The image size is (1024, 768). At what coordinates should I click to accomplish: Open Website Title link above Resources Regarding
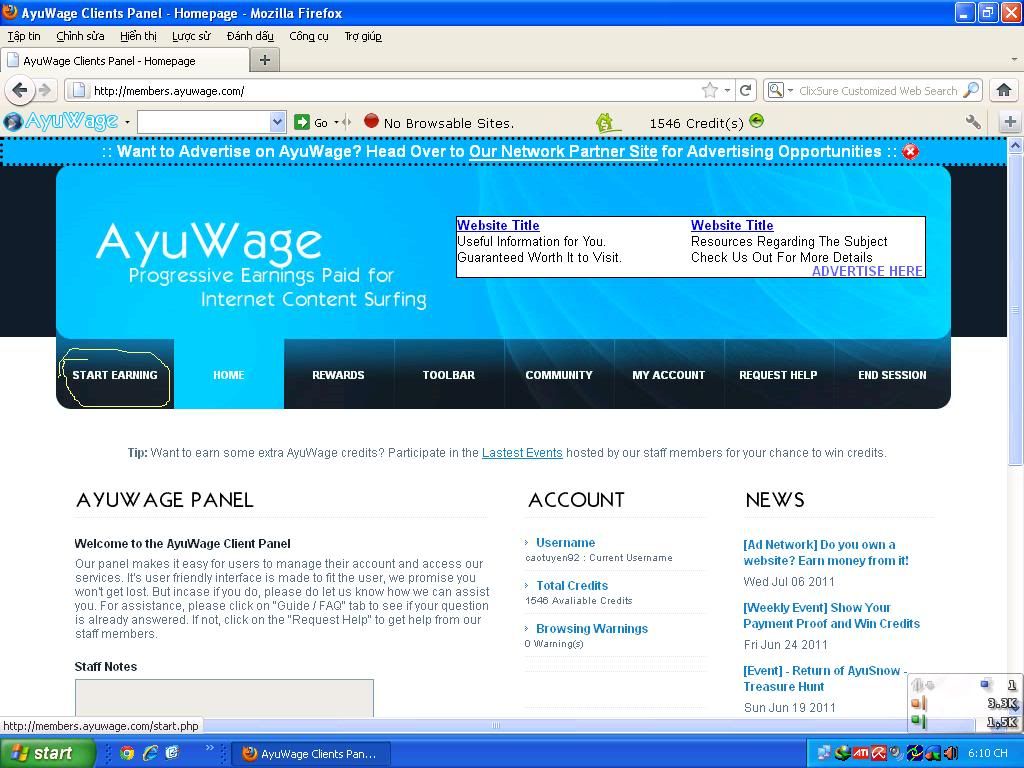click(x=732, y=225)
